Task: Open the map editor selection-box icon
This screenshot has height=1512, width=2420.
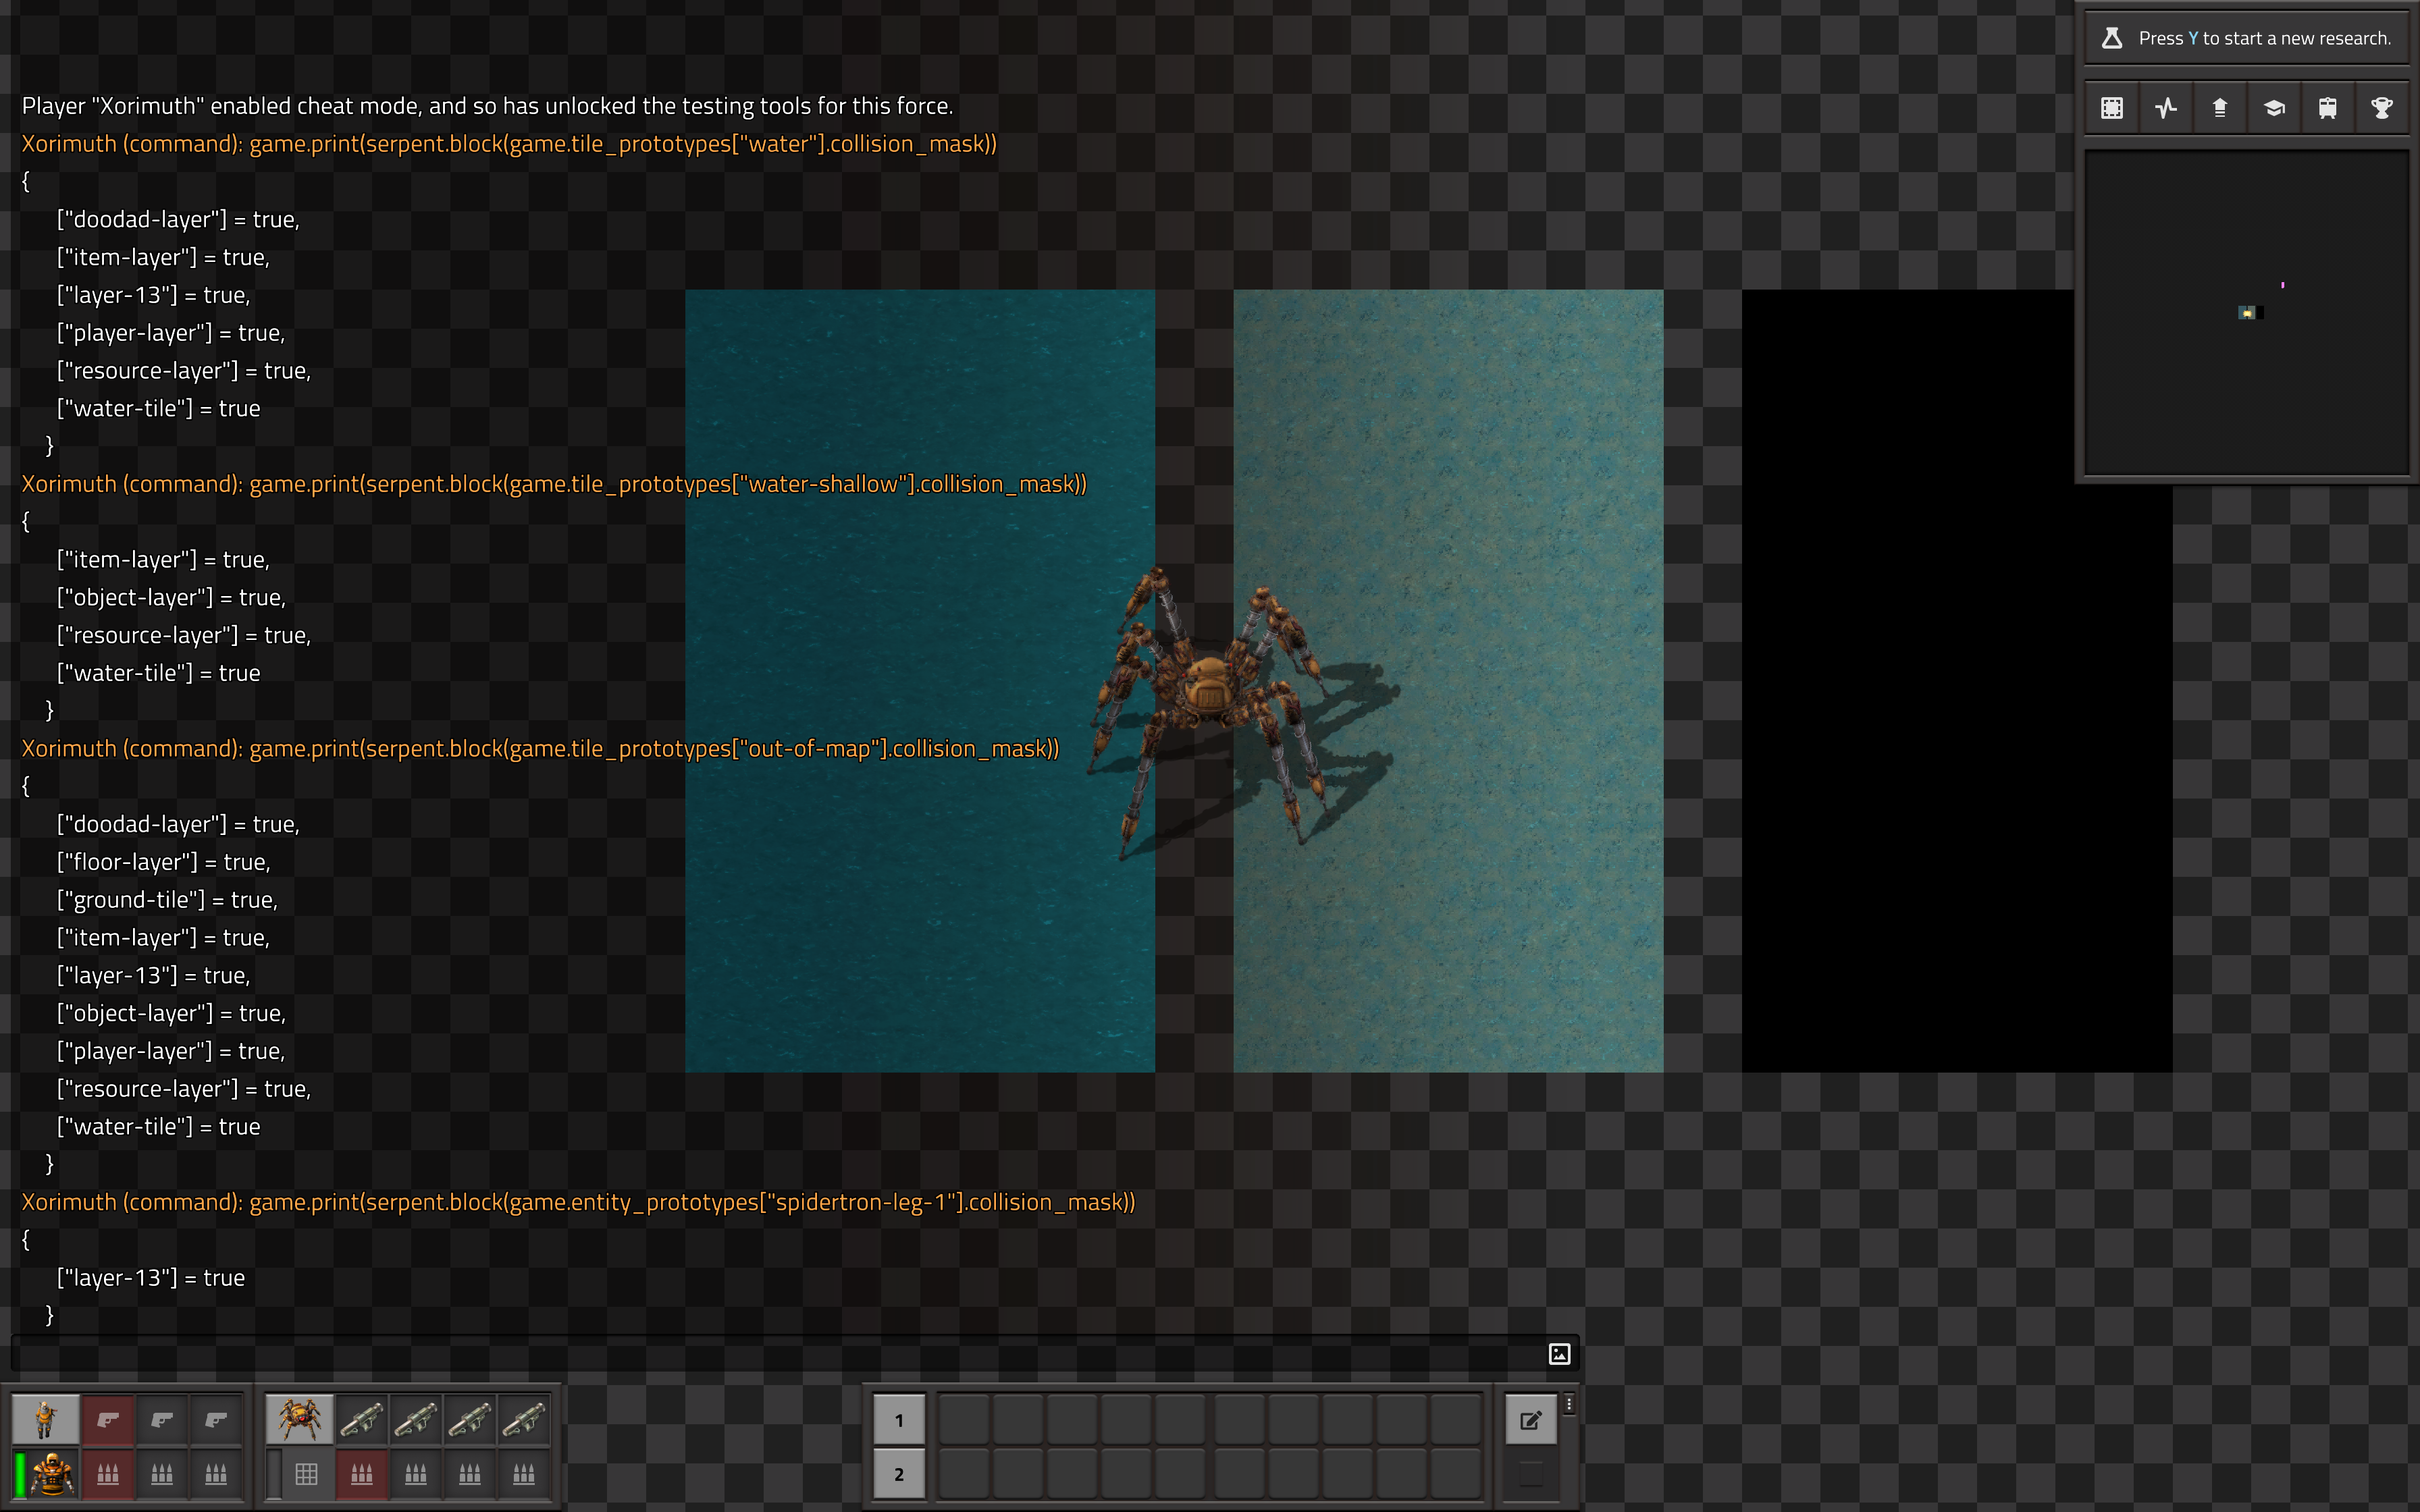Action: pyautogui.click(x=2111, y=108)
